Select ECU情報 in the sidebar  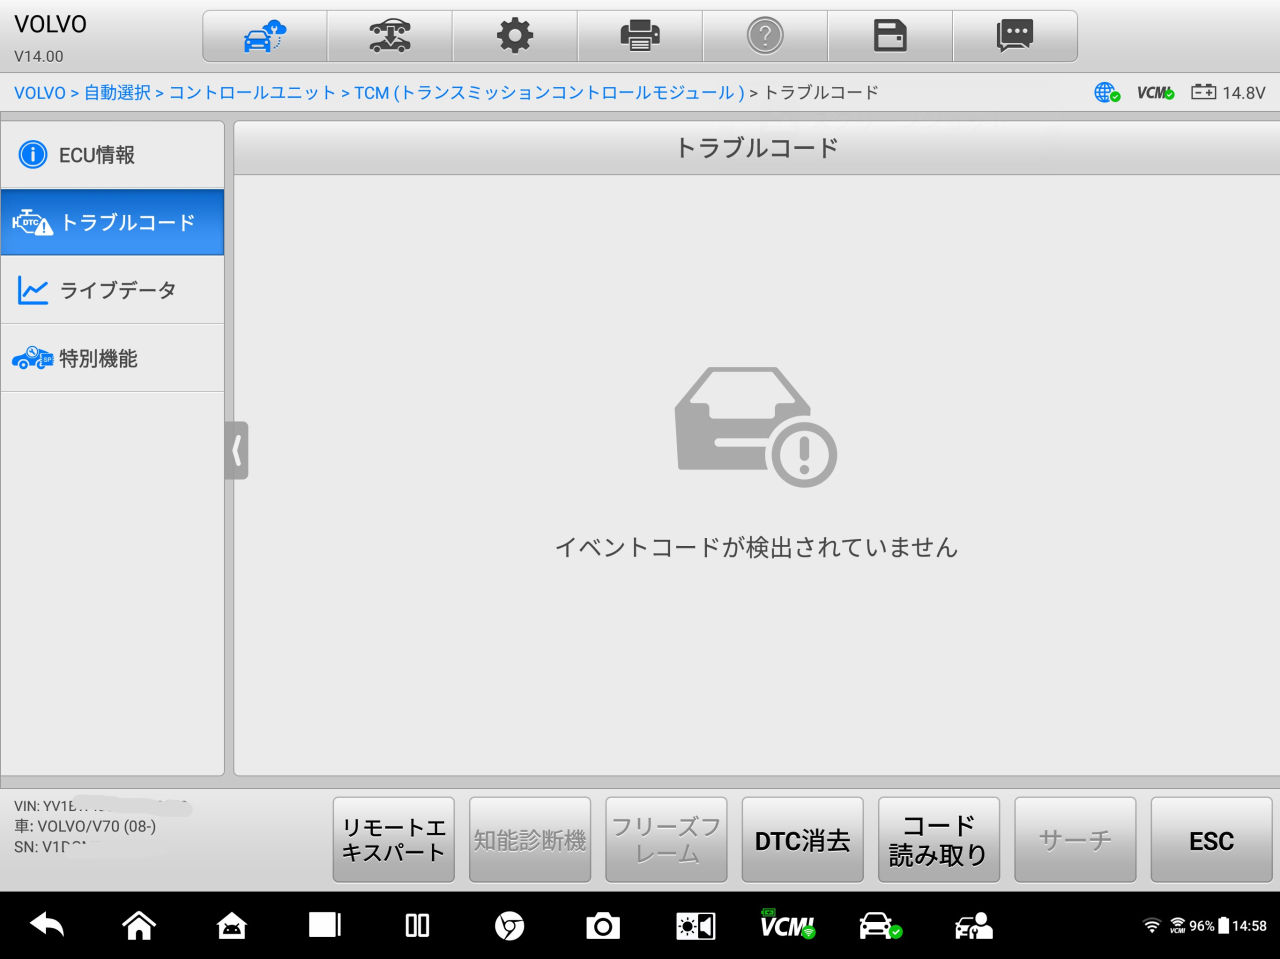[112, 155]
